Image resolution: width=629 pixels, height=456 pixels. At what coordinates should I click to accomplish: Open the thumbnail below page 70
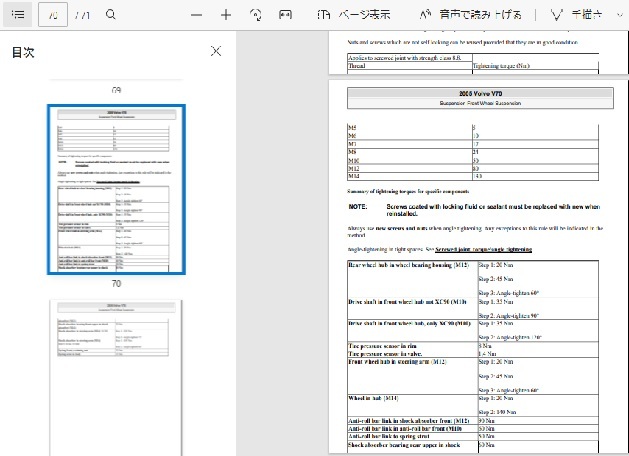point(116,377)
